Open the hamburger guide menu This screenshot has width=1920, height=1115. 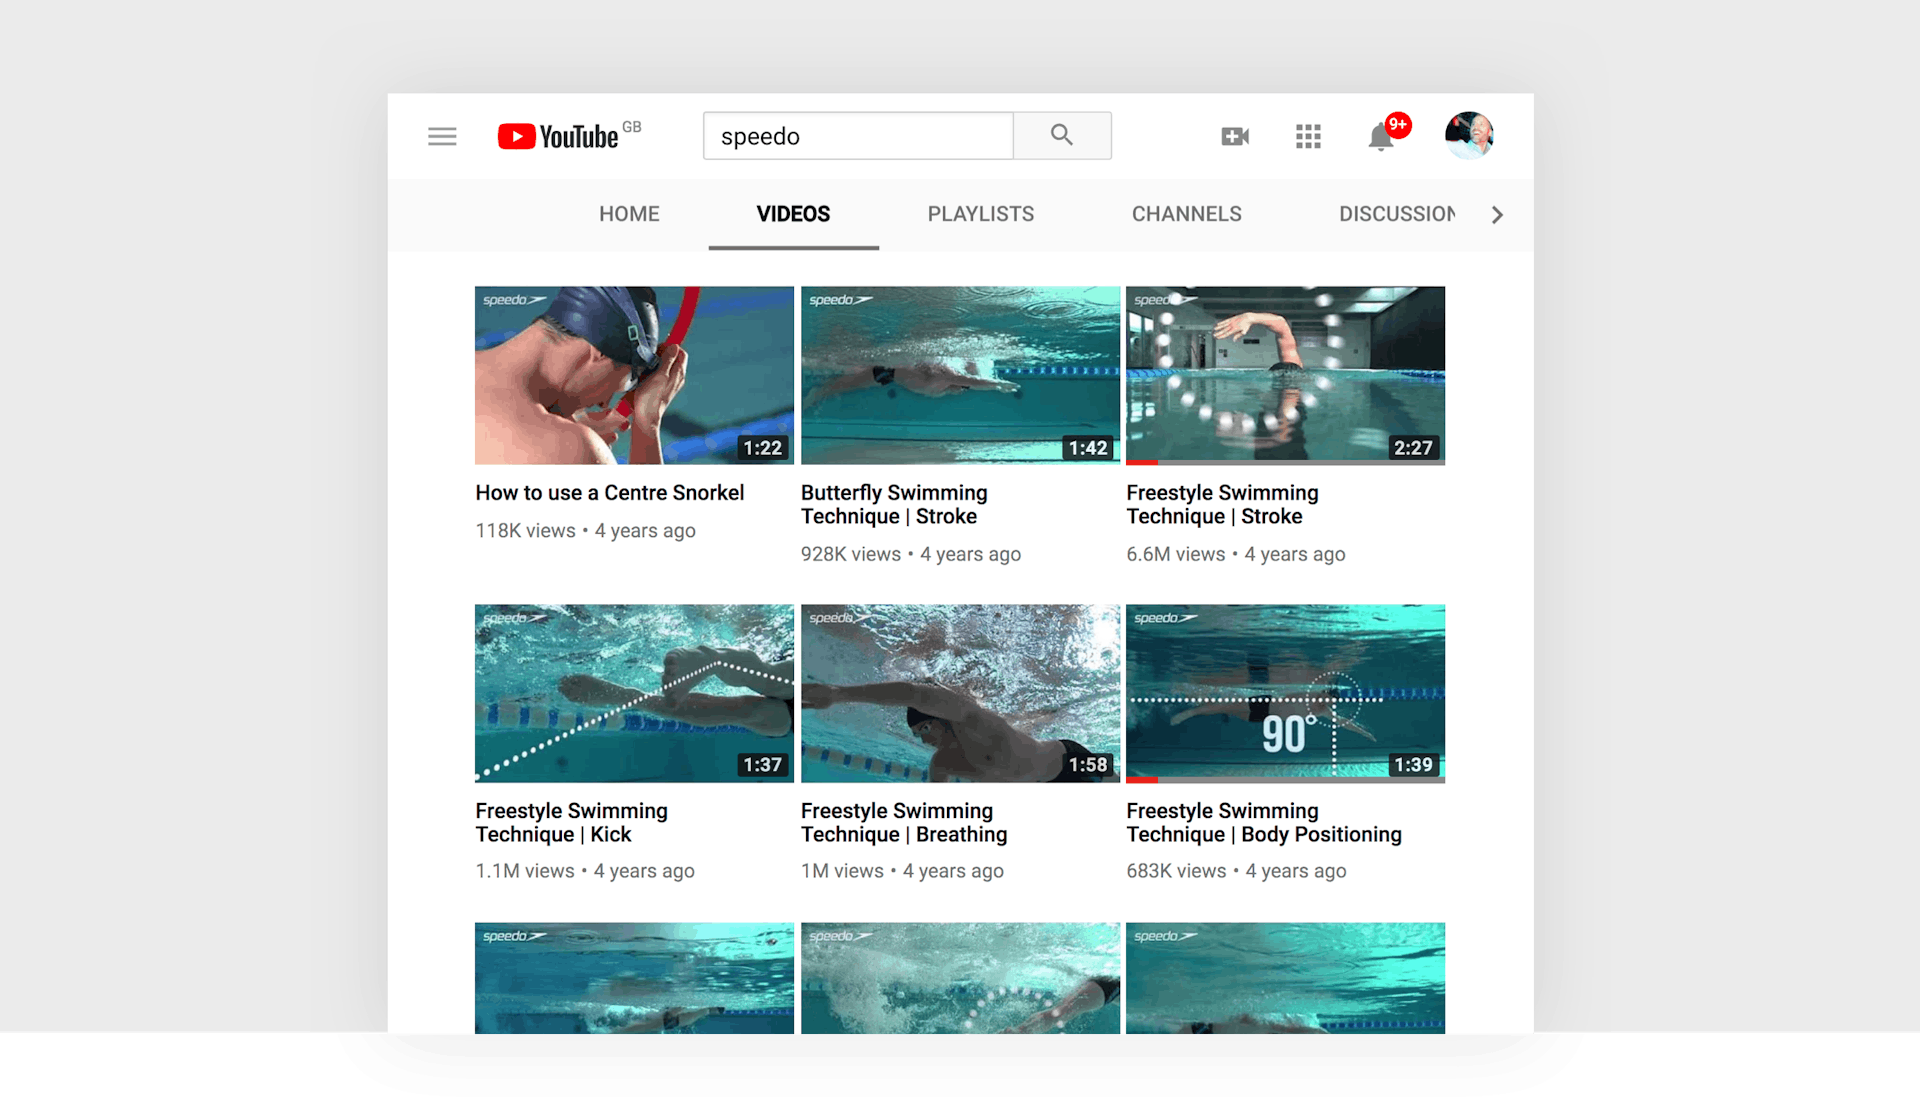click(442, 136)
